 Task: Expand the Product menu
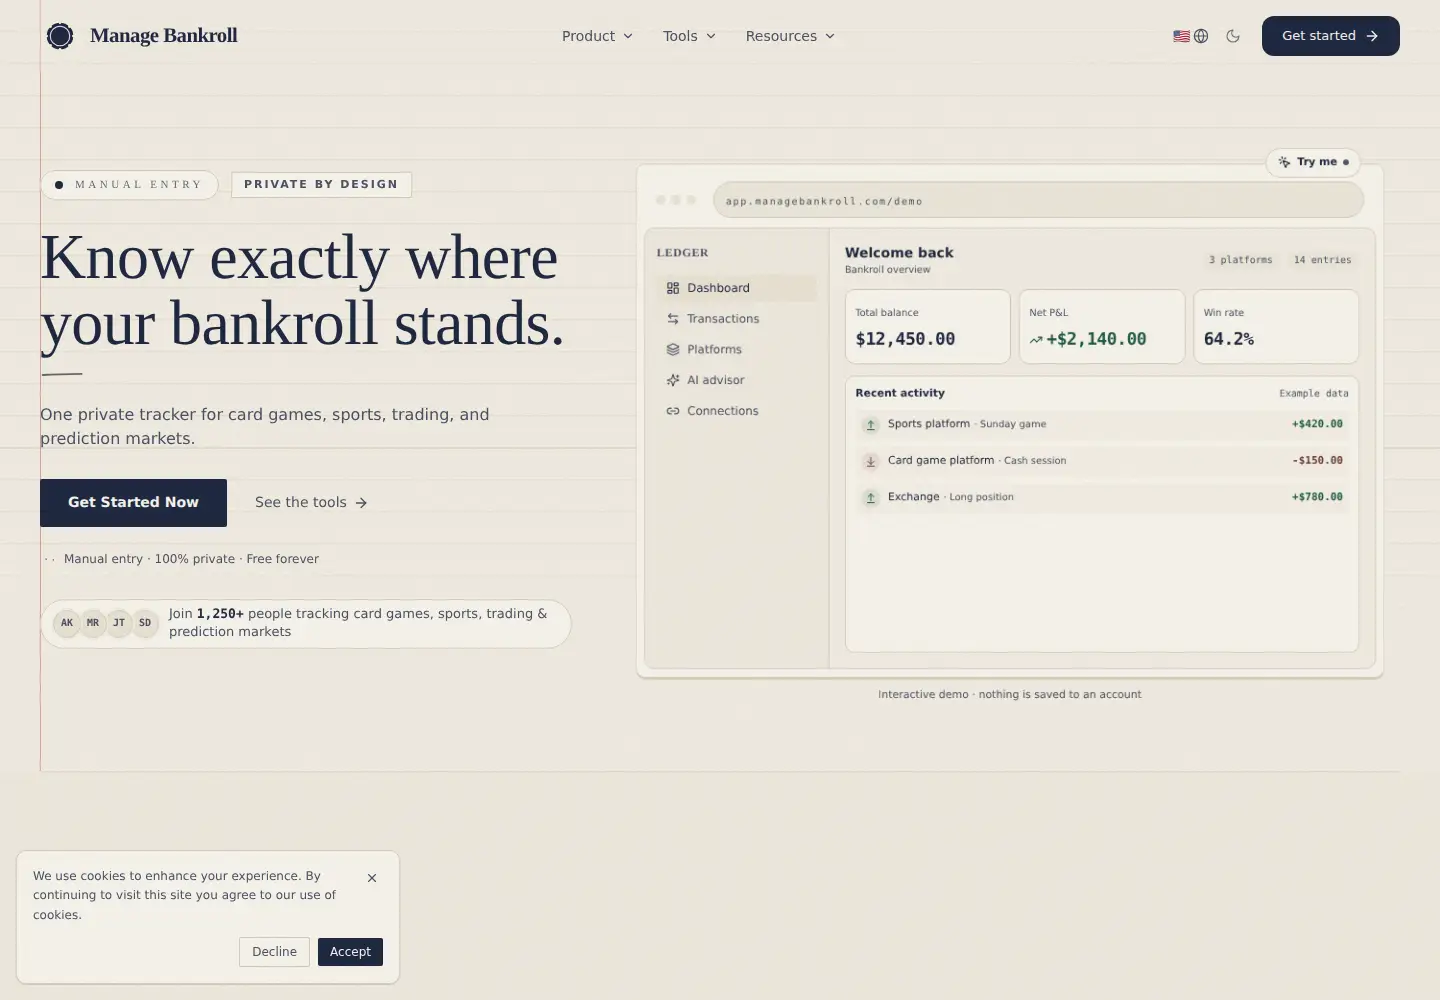click(597, 36)
